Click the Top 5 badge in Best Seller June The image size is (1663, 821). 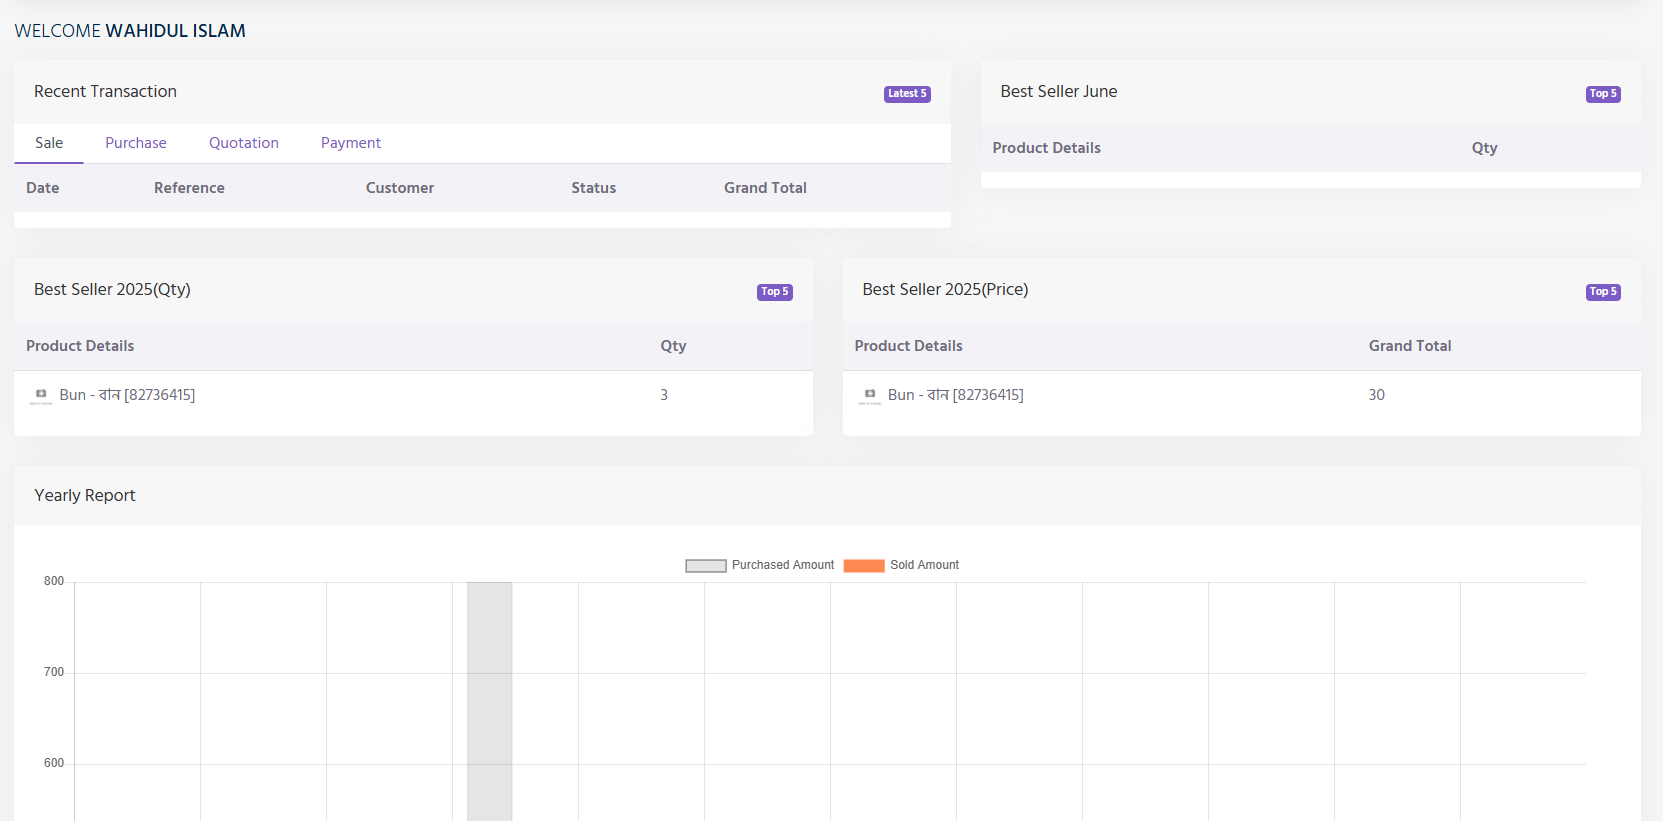click(x=1602, y=94)
